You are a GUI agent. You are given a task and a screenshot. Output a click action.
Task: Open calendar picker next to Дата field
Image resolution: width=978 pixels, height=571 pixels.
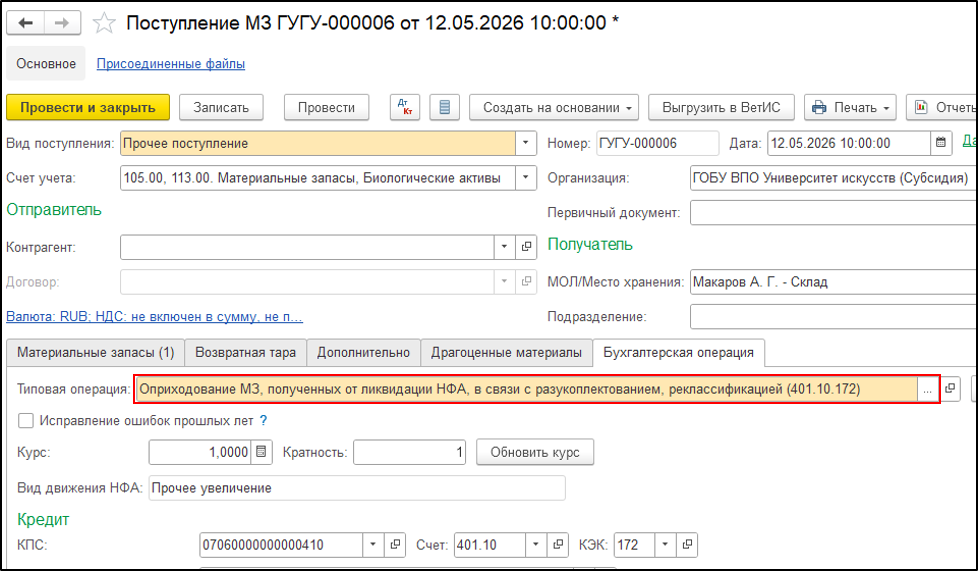coord(941,144)
